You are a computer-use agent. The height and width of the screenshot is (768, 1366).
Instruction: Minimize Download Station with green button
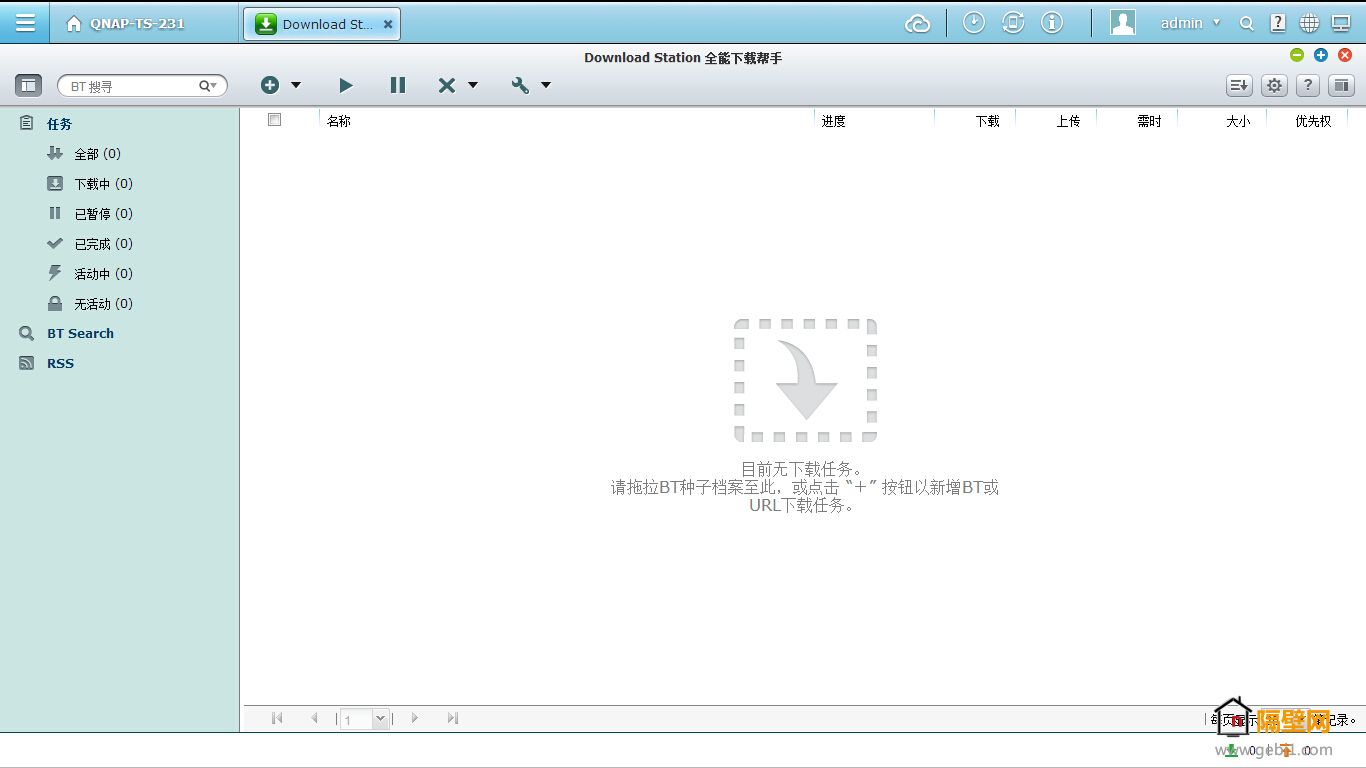[x=1297, y=55]
